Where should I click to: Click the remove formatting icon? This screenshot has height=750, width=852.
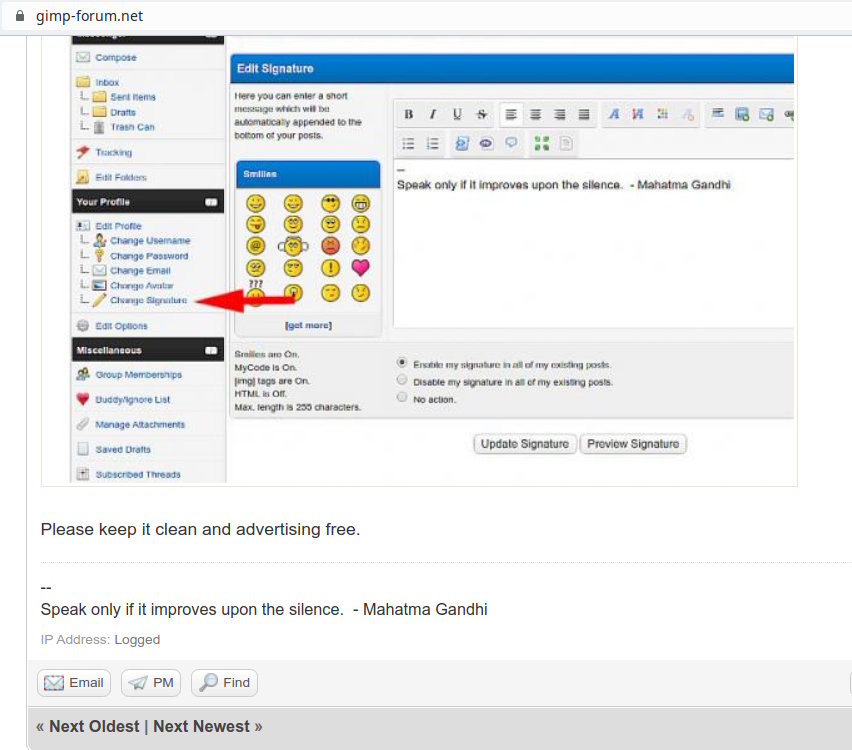click(688, 114)
